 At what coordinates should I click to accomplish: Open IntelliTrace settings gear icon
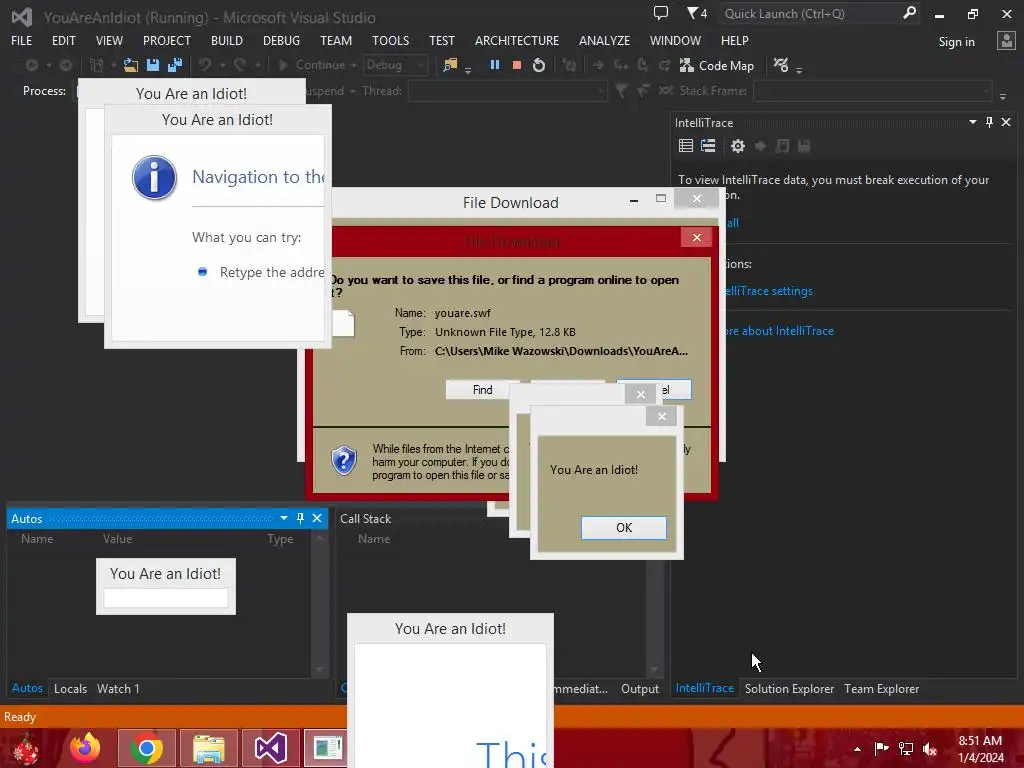738,146
